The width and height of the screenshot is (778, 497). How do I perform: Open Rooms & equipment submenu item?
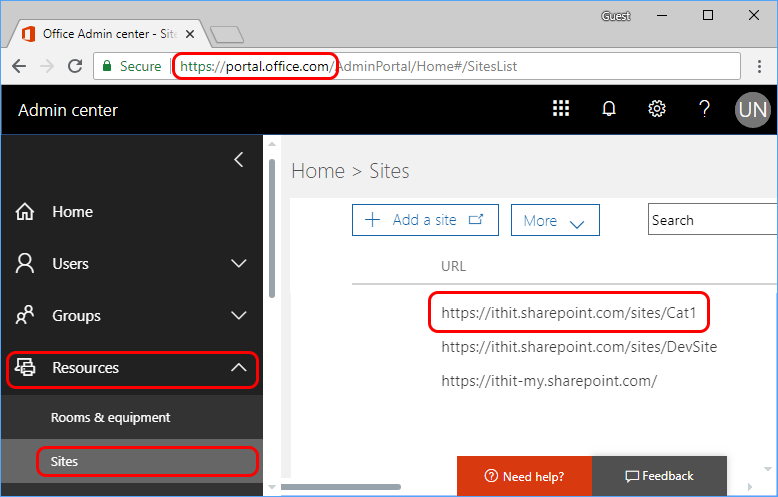pos(132,418)
